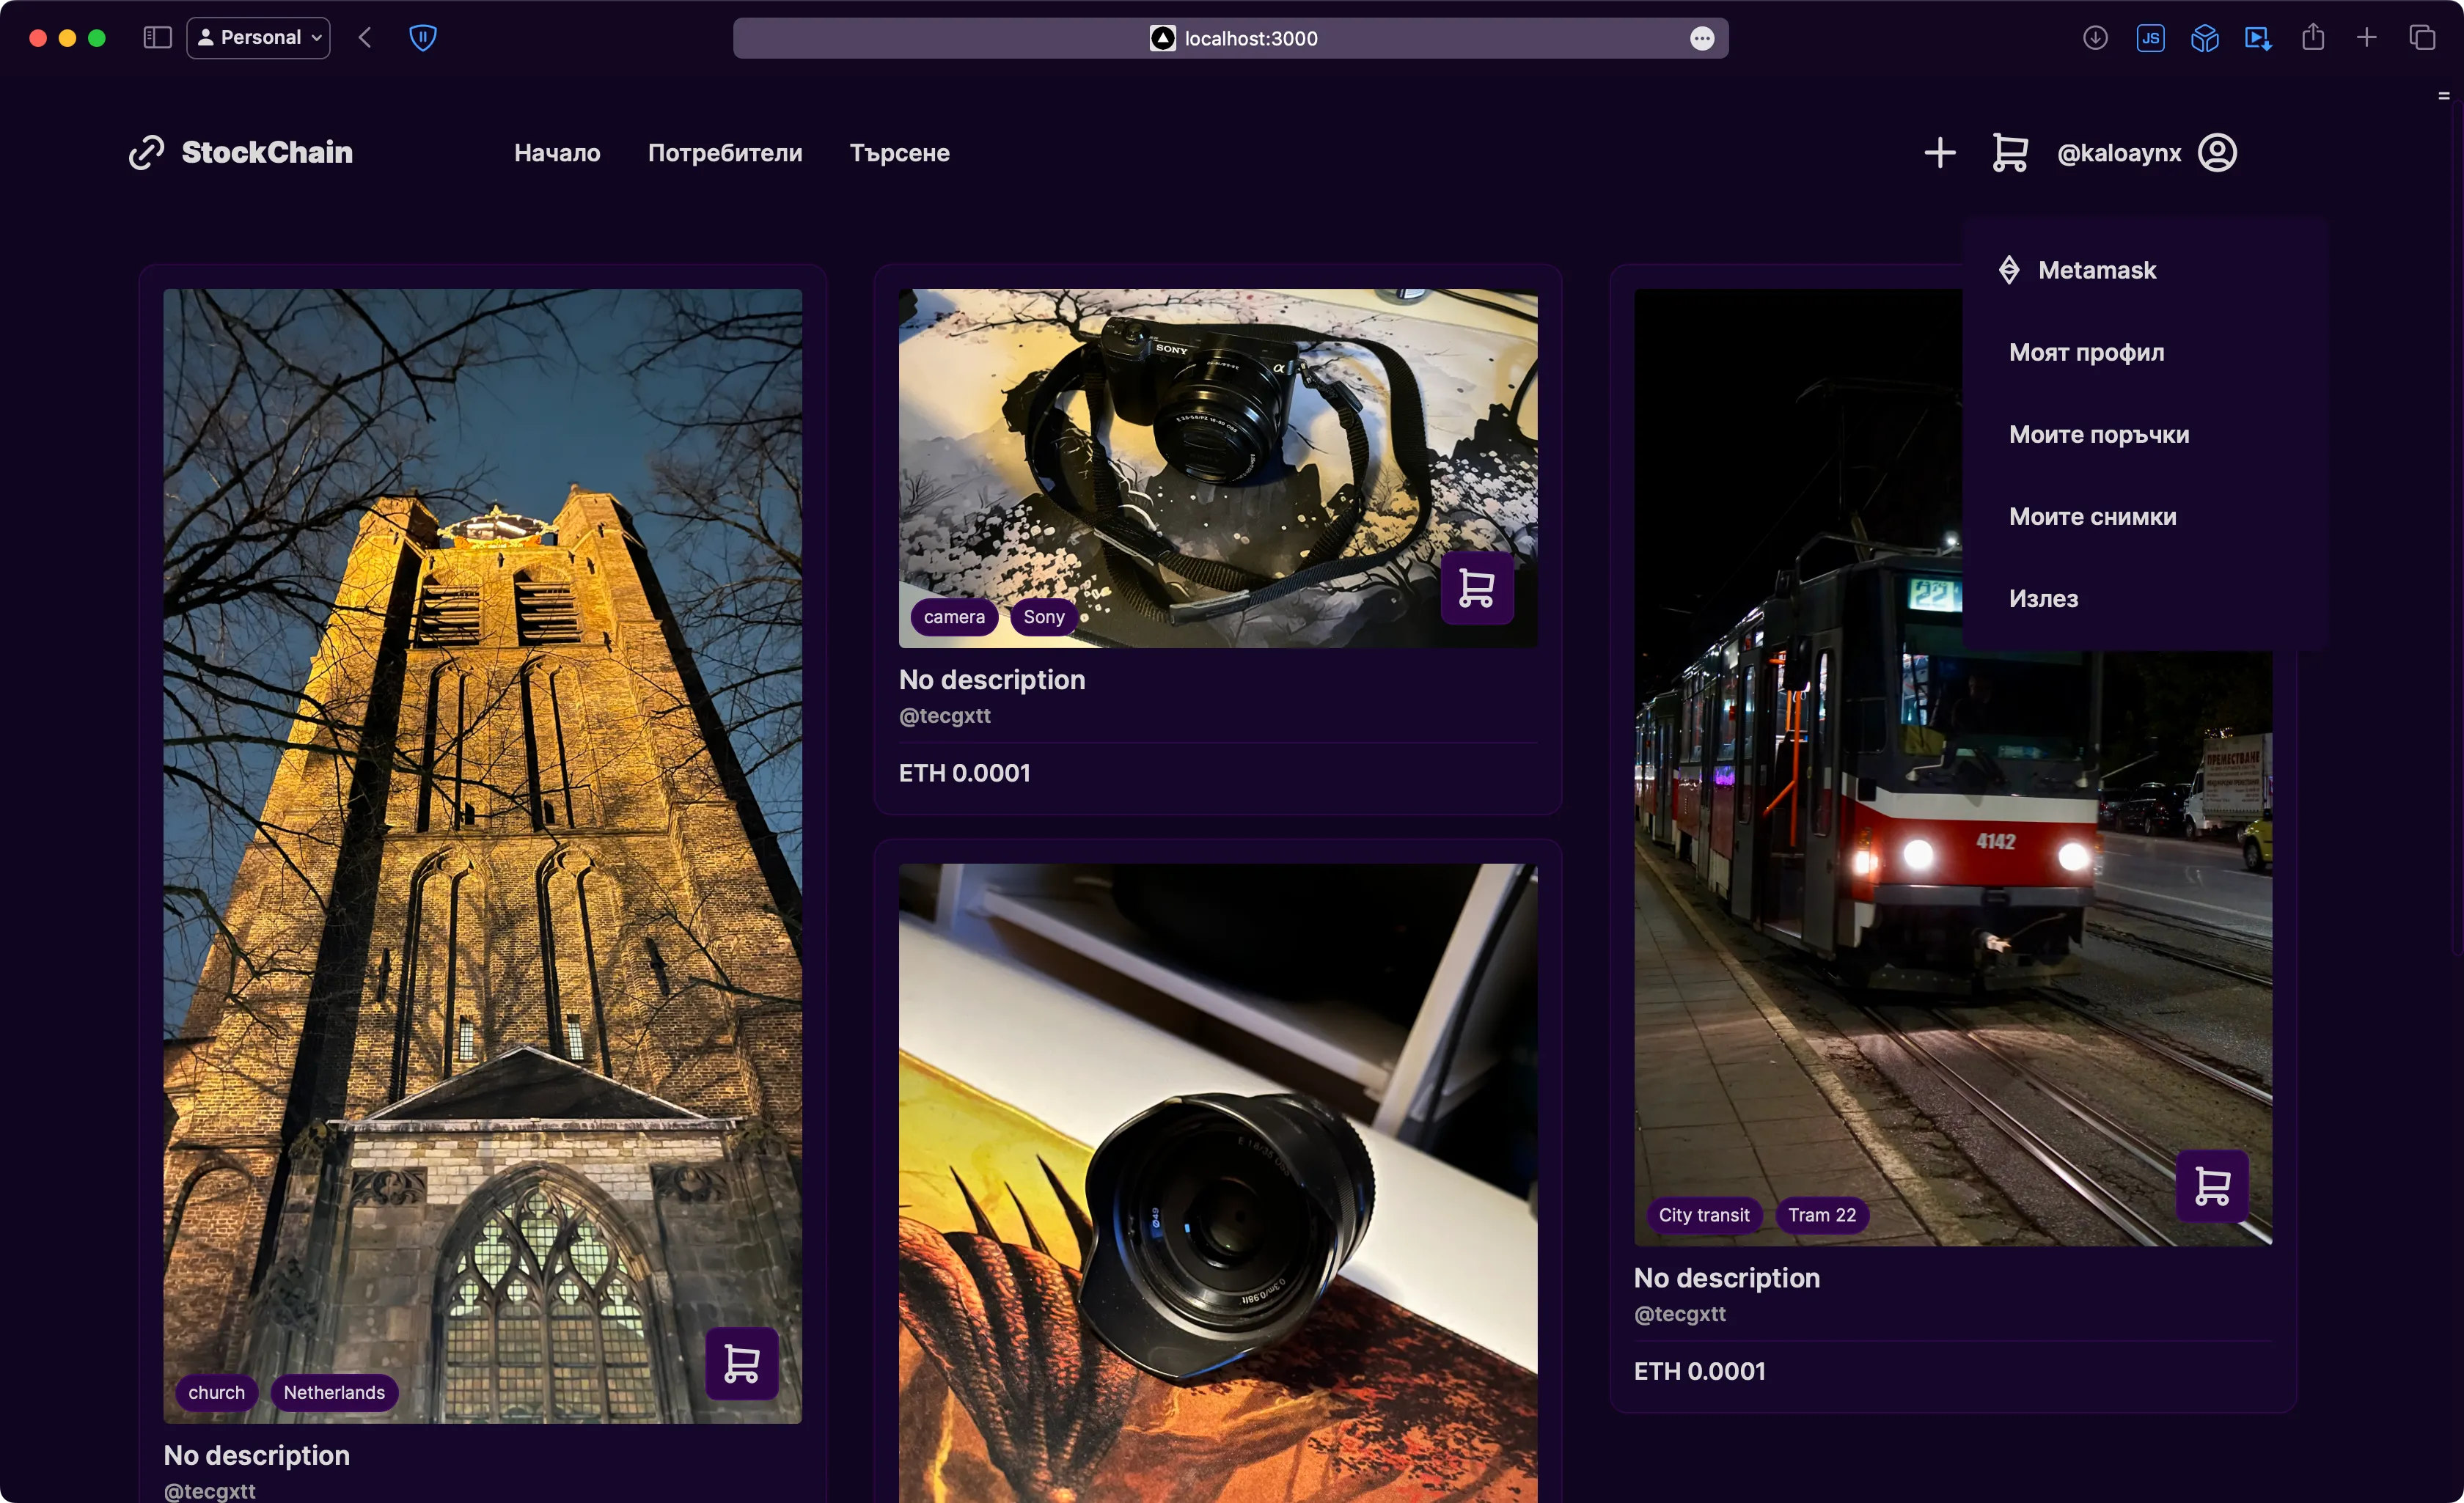Click ETH 0.0001 on the camera card
This screenshot has height=1503, width=2464.
pyautogui.click(x=965, y=773)
